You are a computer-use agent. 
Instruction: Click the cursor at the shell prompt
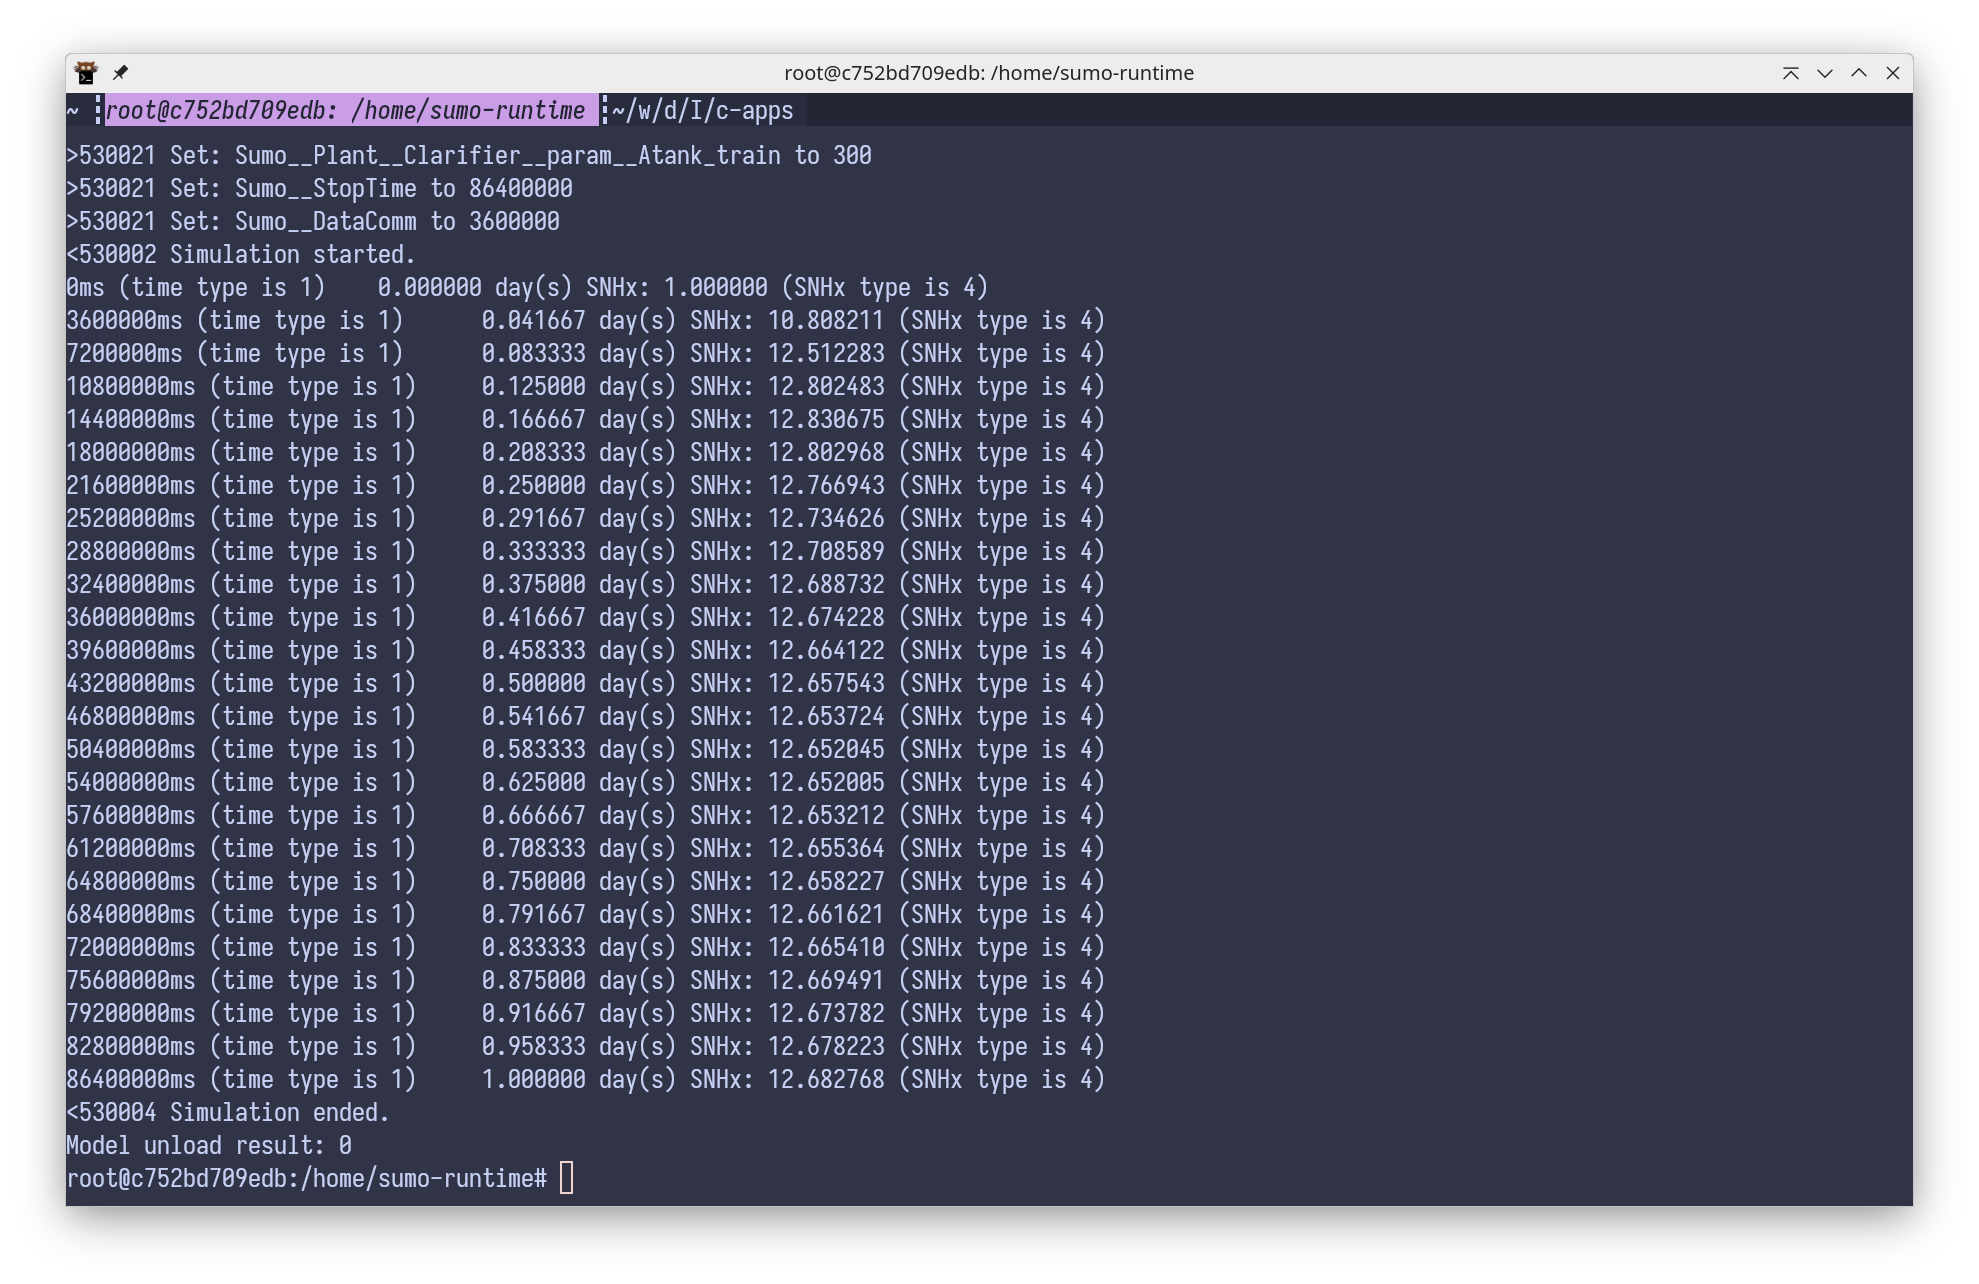[x=566, y=1178]
